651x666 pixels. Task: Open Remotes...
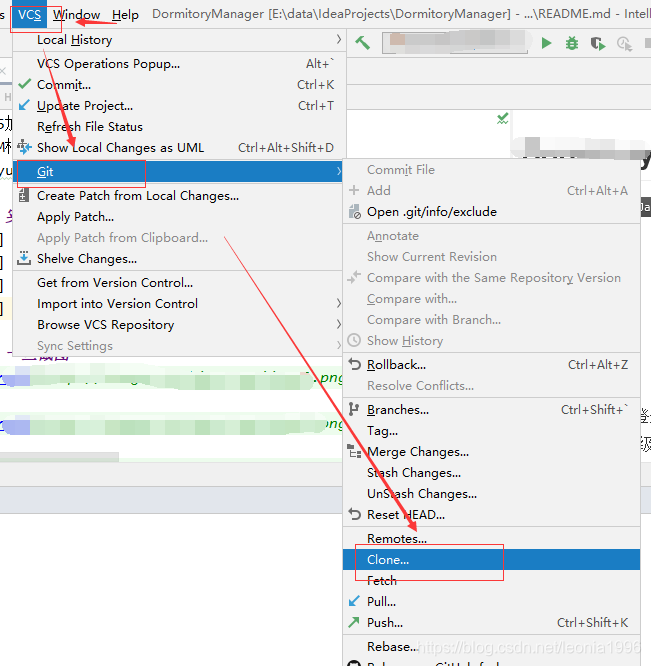(x=491, y=539)
